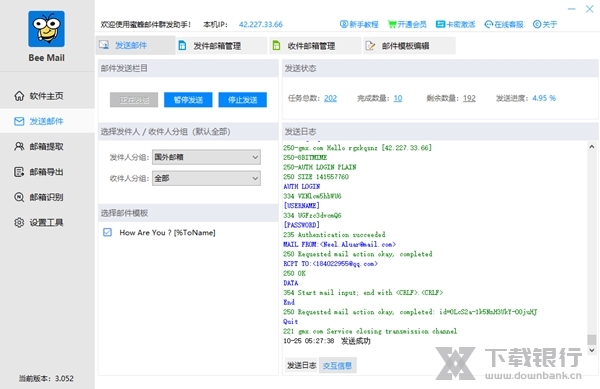Click the 发件邮箱管理 tab document icon
This screenshot has width=600, height=389.
tap(183, 46)
